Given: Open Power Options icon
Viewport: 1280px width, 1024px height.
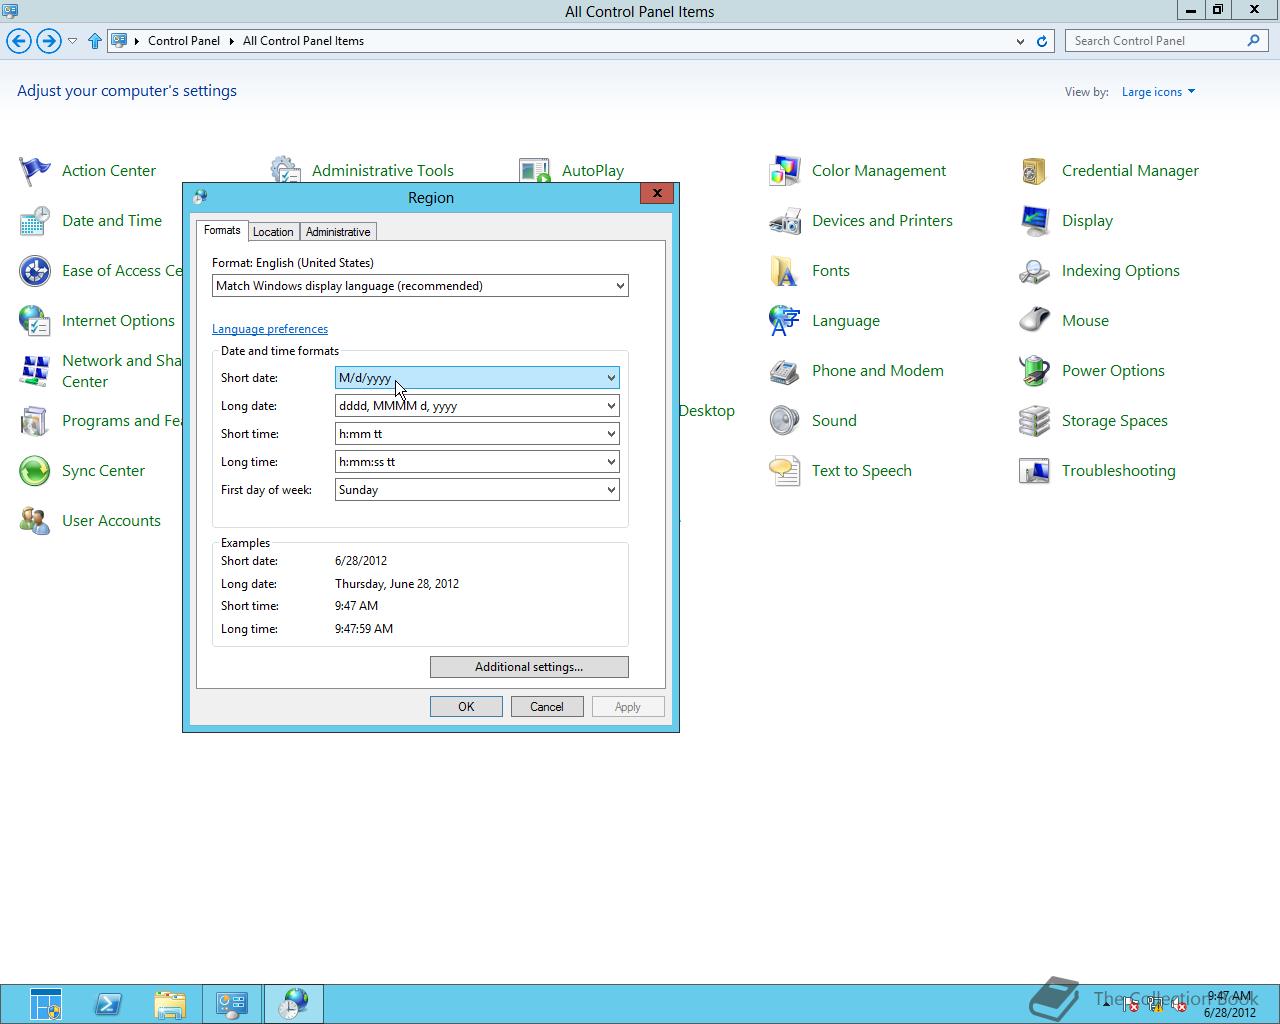Looking at the screenshot, I should (x=1035, y=371).
